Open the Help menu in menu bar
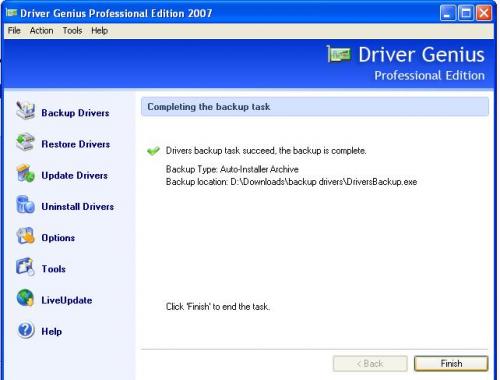 click(99, 31)
